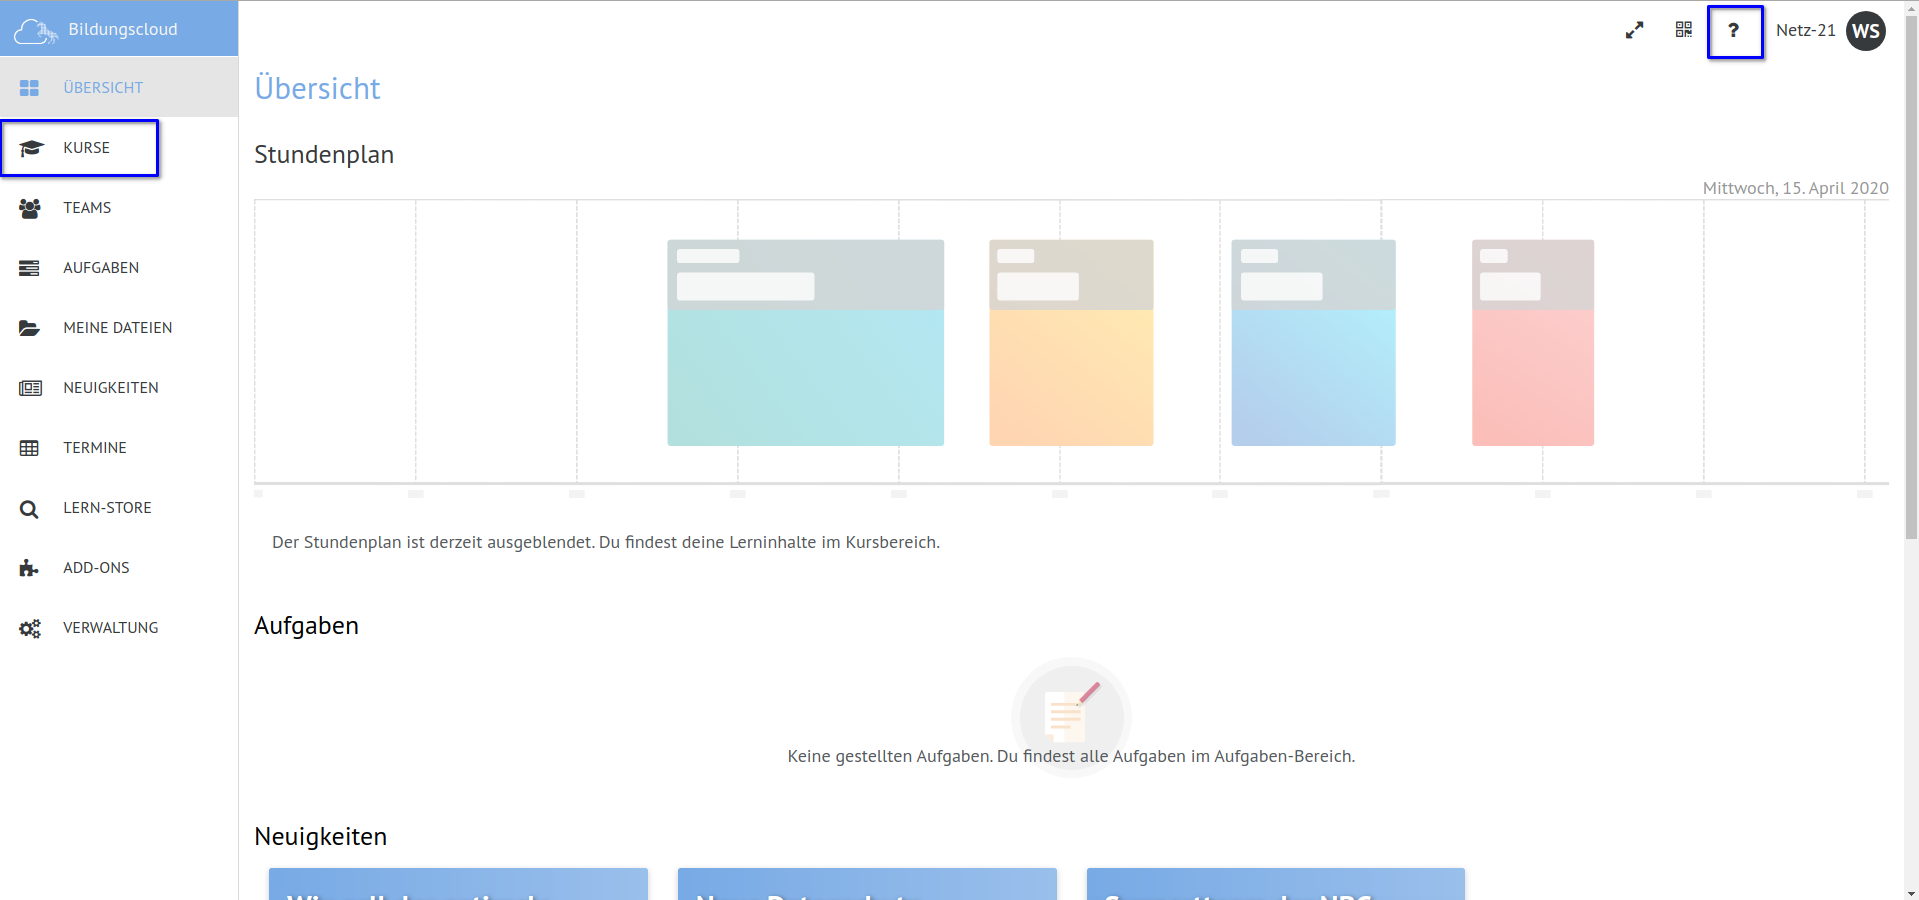The height and width of the screenshot is (900, 1919).
Task: Click the Lern-Store magnifier icon
Action: click(x=30, y=509)
